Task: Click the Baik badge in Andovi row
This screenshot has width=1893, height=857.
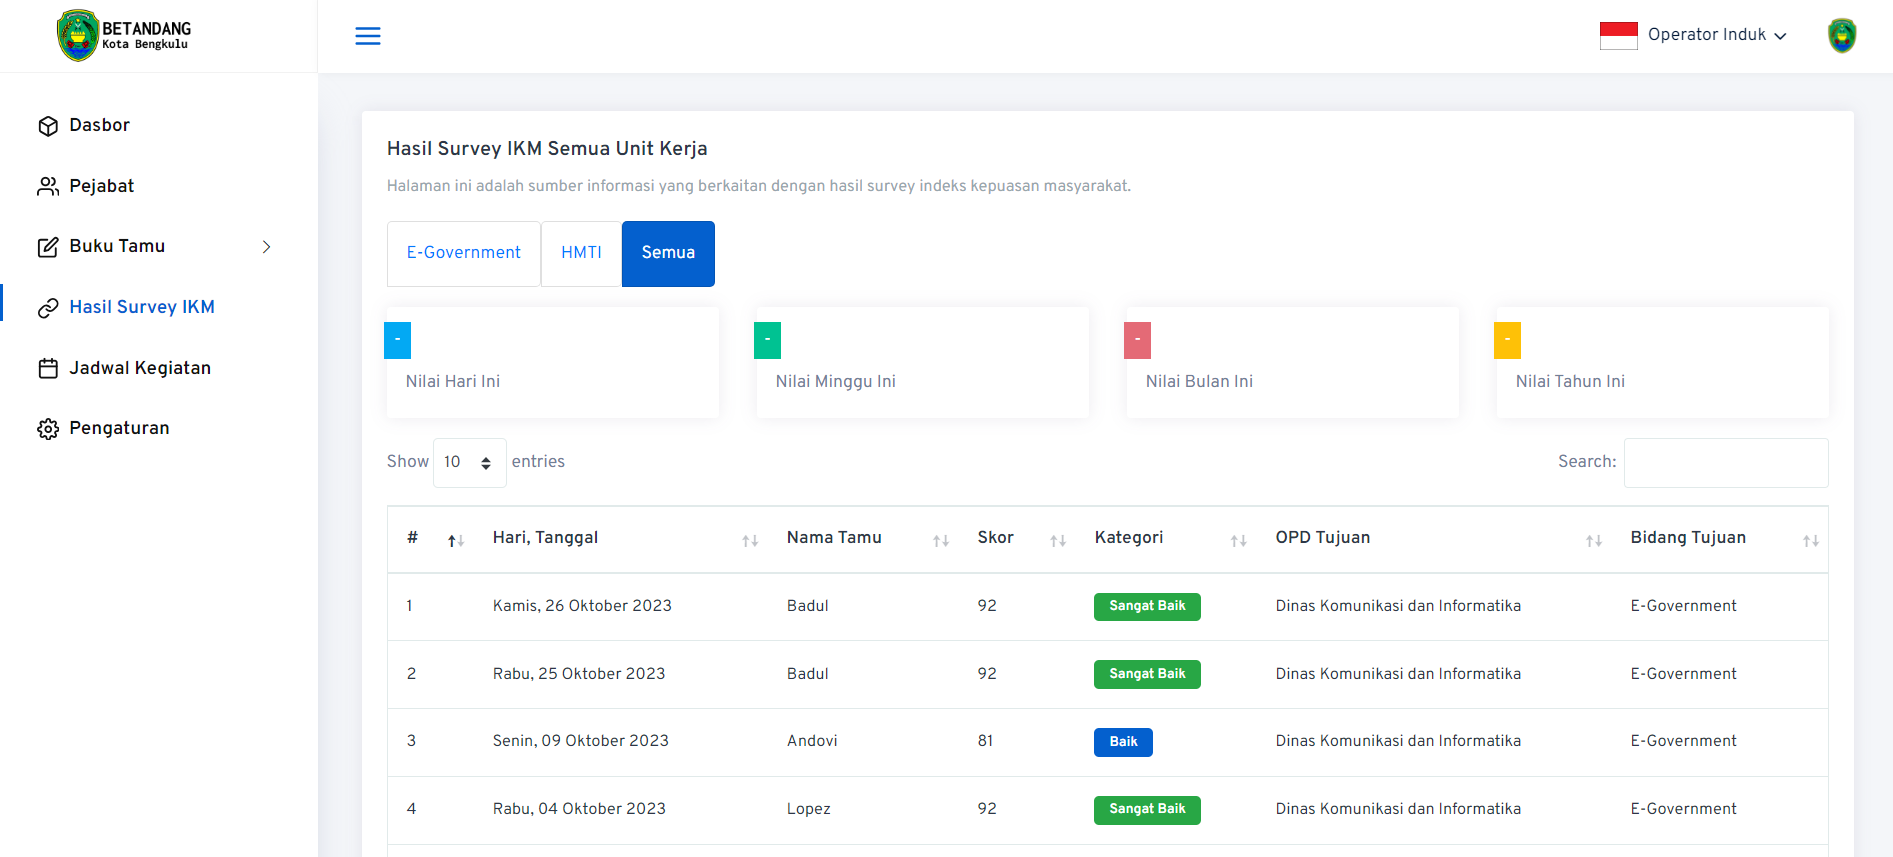Action: pyautogui.click(x=1123, y=742)
